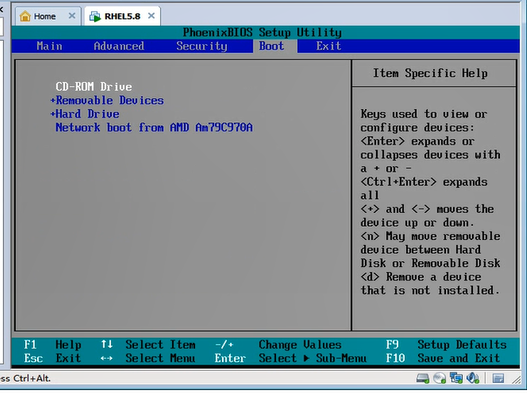Expand the Hard Drive plus sign
The height and width of the screenshot is (393, 527).
click(52, 114)
